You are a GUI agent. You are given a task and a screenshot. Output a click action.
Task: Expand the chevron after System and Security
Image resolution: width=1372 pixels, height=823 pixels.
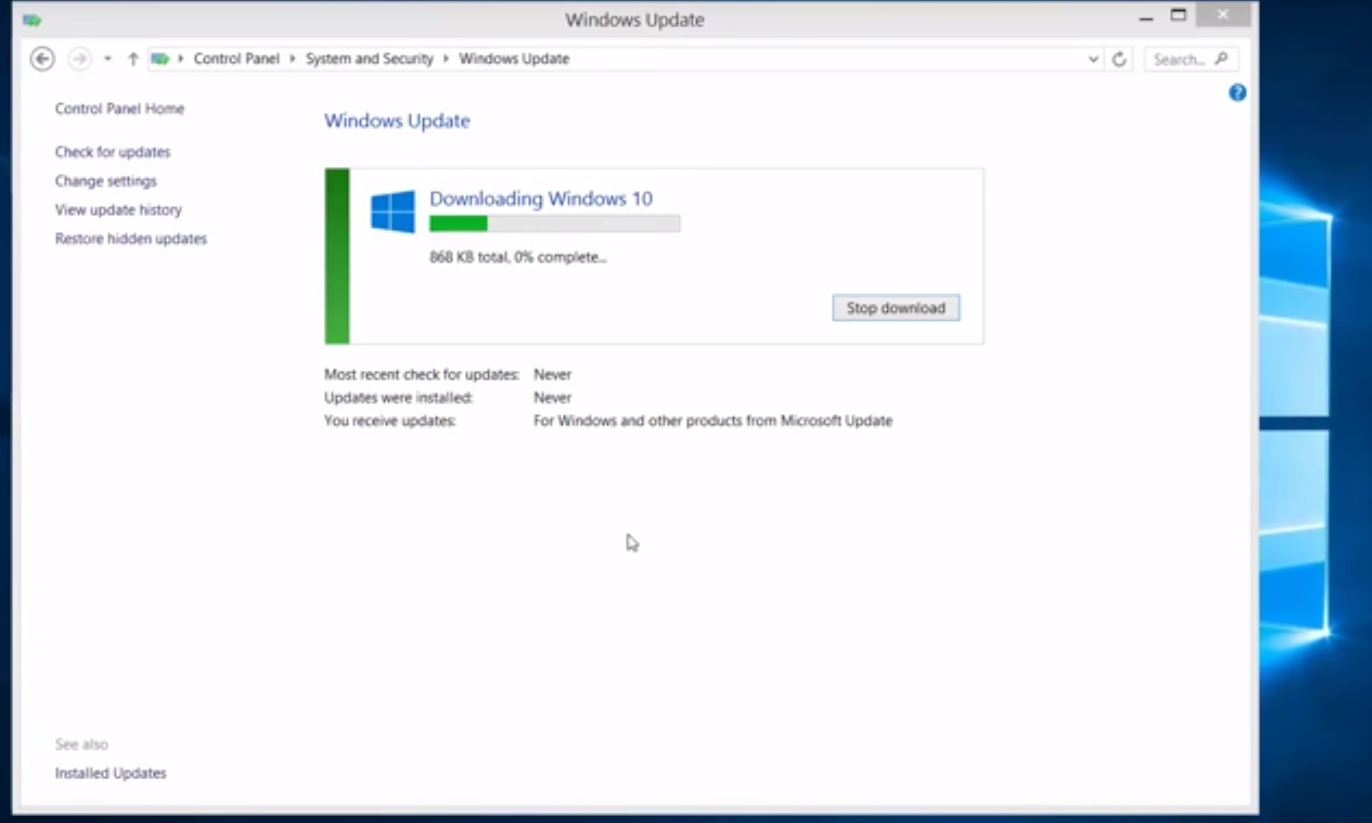(x=446, y=59)
